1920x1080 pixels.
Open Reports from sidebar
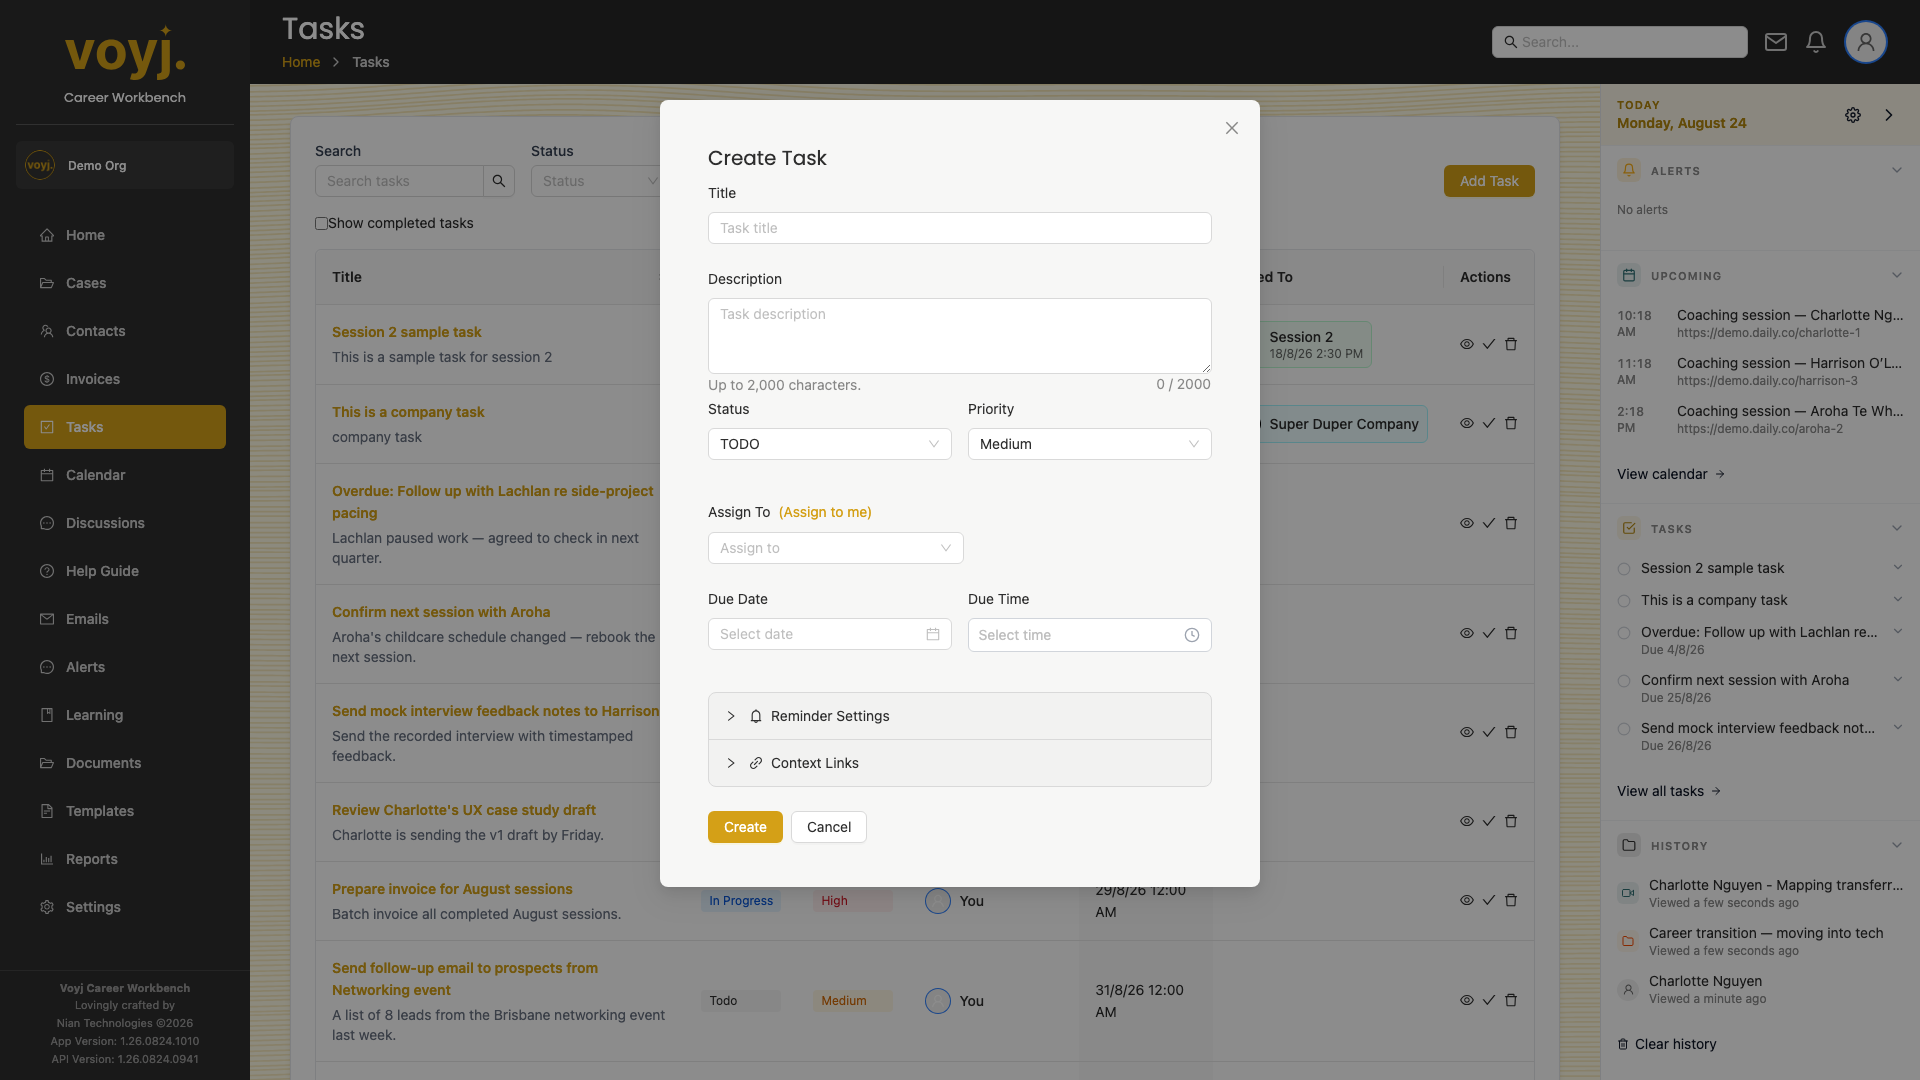point(125,859)
